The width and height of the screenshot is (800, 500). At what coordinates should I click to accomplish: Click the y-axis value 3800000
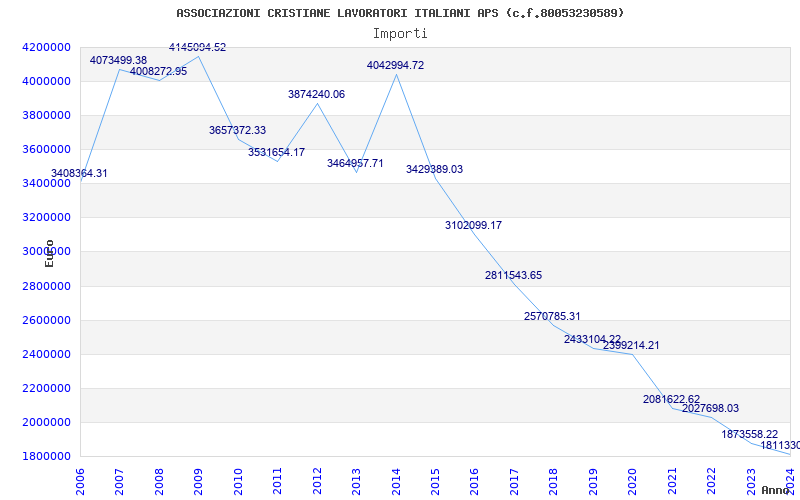coord(46,115)
